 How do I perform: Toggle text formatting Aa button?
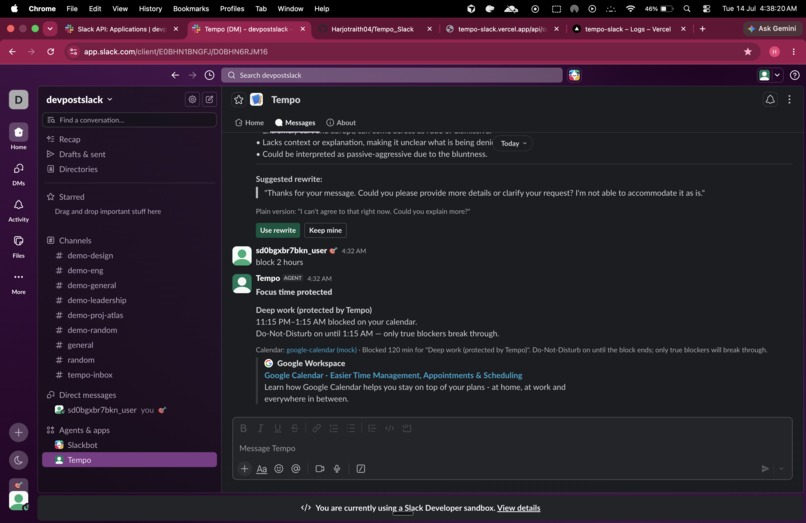coord(262,468)
